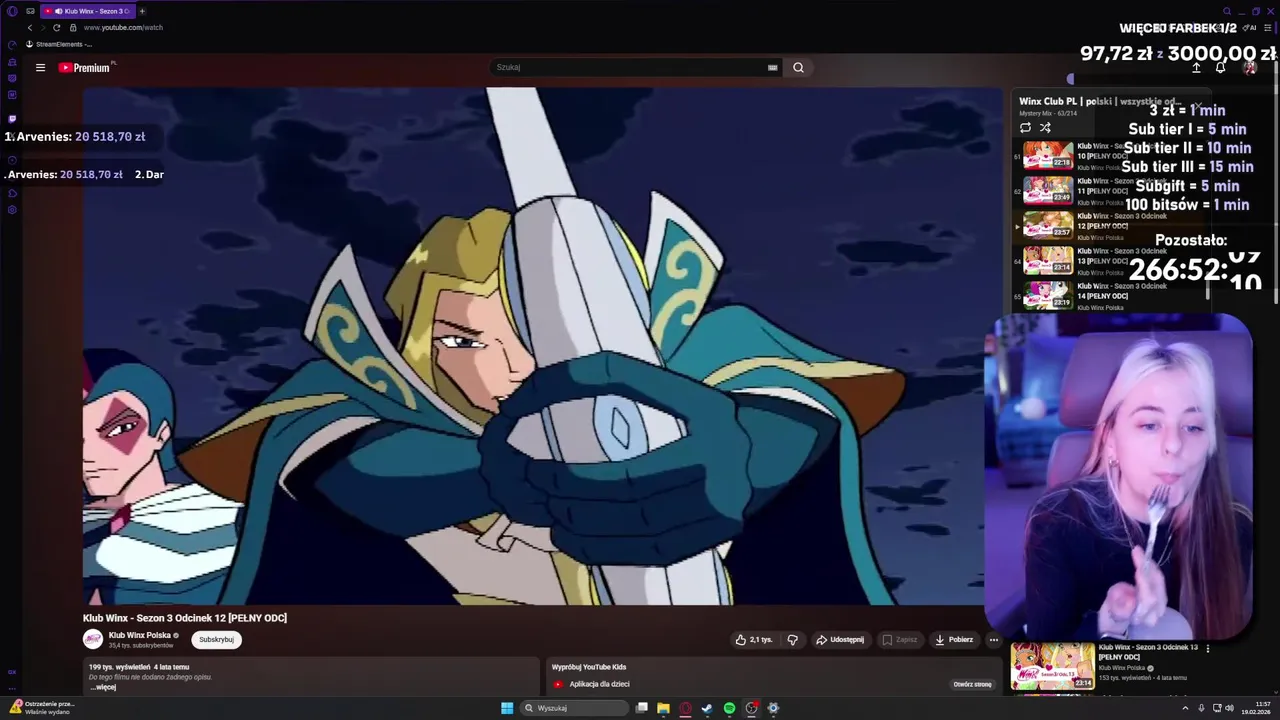Click the main video player frame
This screenshot has width=1280, height=720.
(x=542, y=346)
